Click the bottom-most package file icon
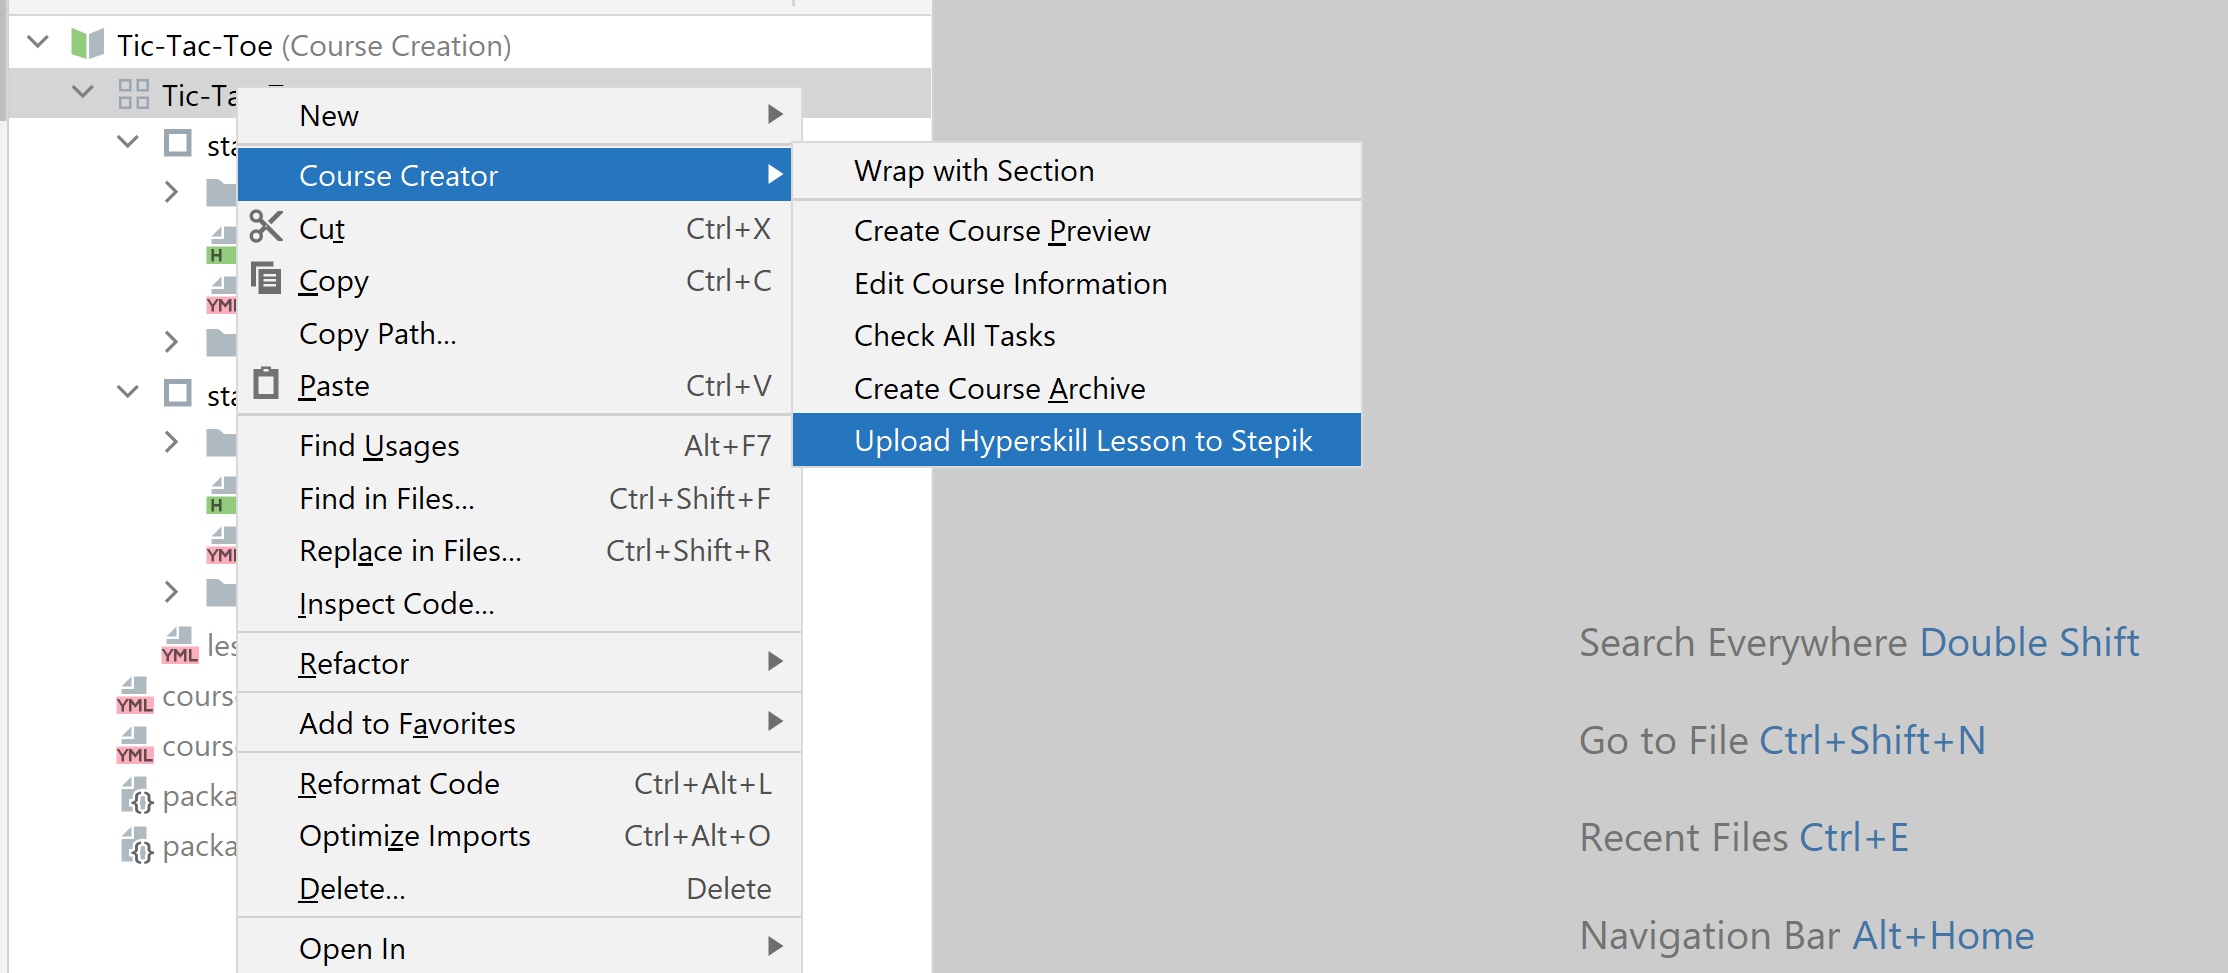 click(136, 846)
